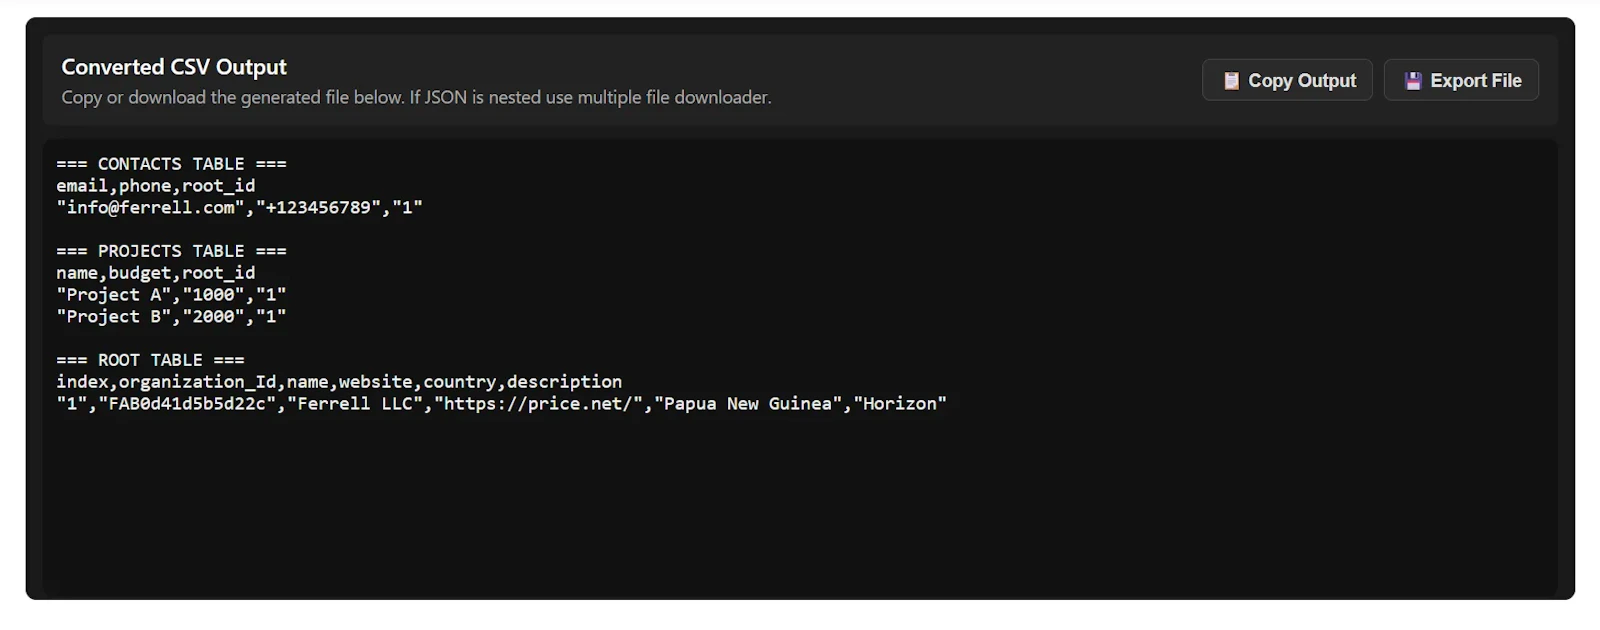Screen dimensions: 1600x630
Task: Click the floppy disk icon in Export File
Action: point(1413,81)
